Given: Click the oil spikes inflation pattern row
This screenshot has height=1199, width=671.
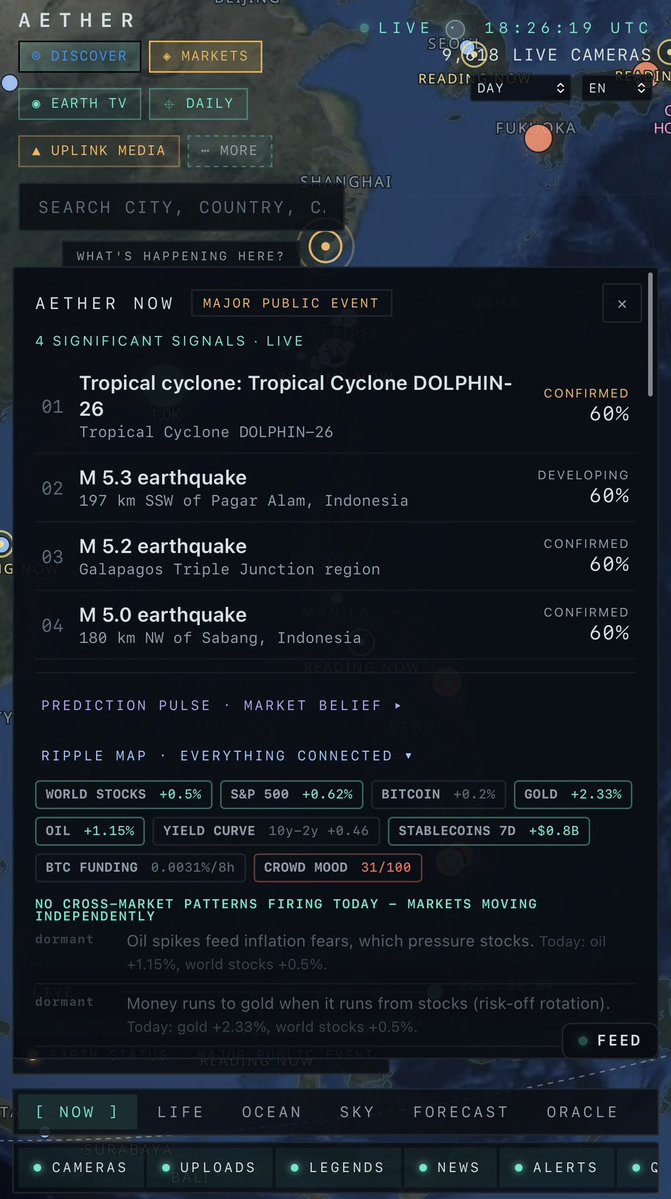Looking at the screenshot, I should pos(335,953).
